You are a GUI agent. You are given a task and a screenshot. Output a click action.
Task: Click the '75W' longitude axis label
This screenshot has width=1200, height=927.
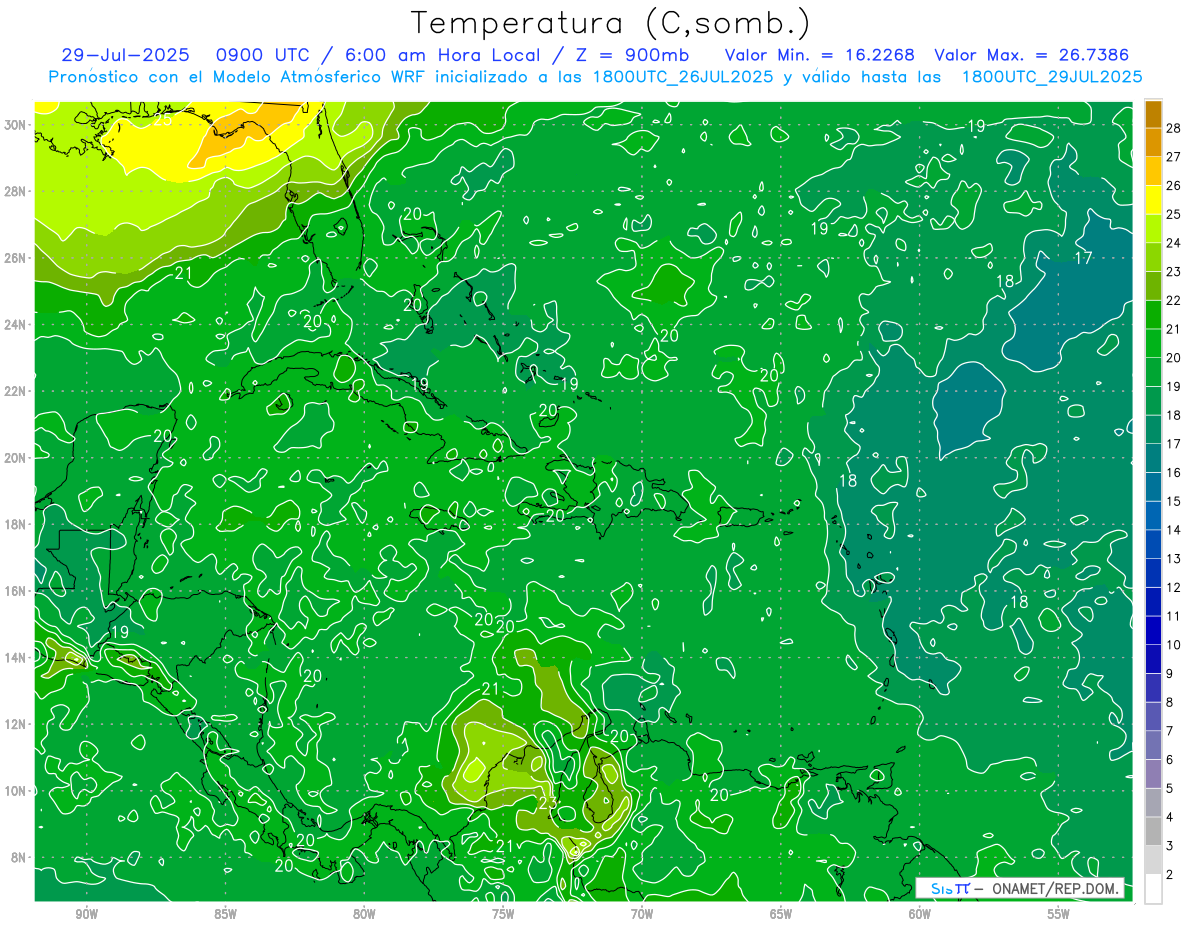[503, 914]
